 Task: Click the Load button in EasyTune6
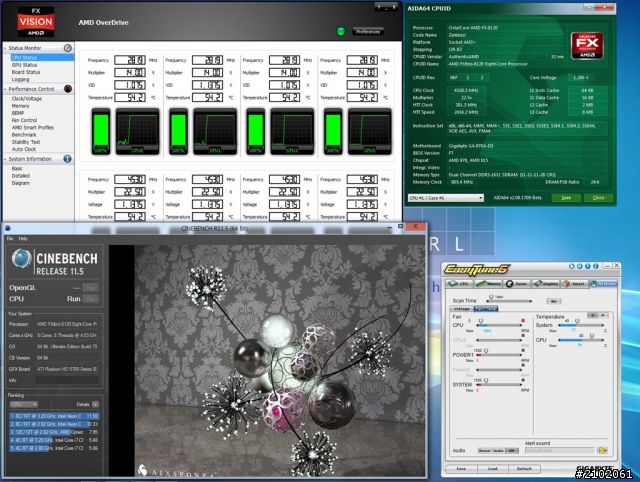pos(493,469)
